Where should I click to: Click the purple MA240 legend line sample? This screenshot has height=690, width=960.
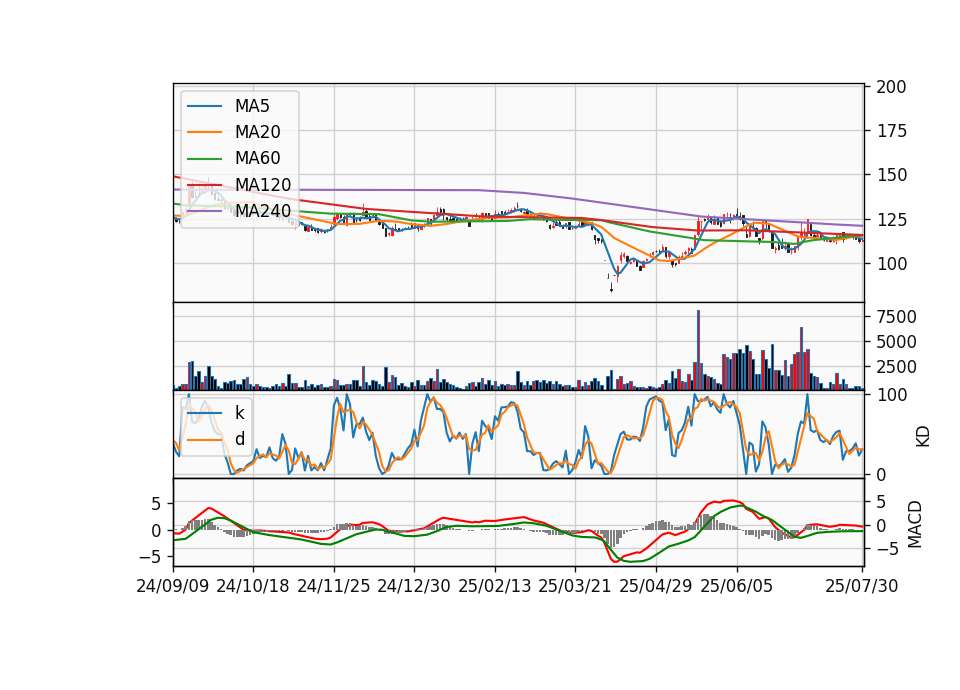[204, 211]
